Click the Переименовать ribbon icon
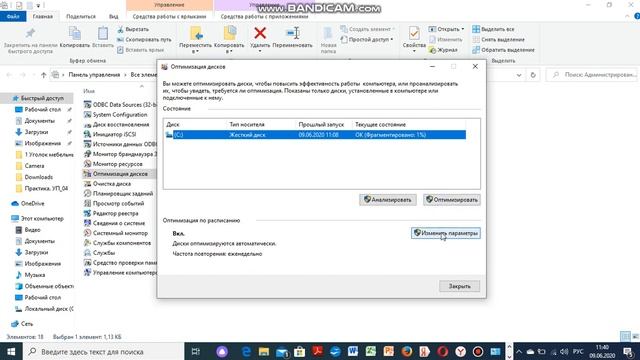Screen dimensions: 640x360 tap(292, 33)
